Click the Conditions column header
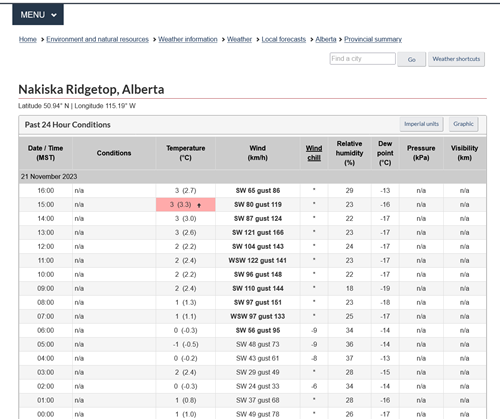The height and width of the screenshot is (419, 500). click(x=114, y=153)
